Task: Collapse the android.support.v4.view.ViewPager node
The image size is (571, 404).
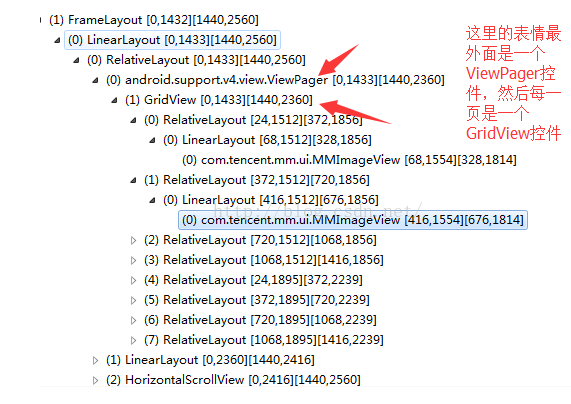Action: pos(95,80)
